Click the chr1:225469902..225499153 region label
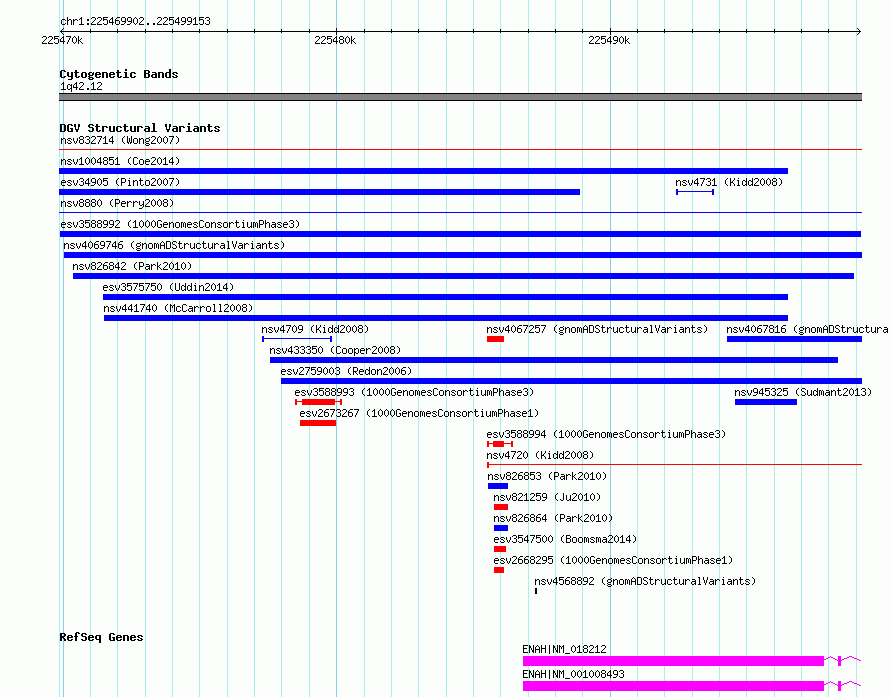The width and height of the screenshot is (890, 697). [135, 21]
